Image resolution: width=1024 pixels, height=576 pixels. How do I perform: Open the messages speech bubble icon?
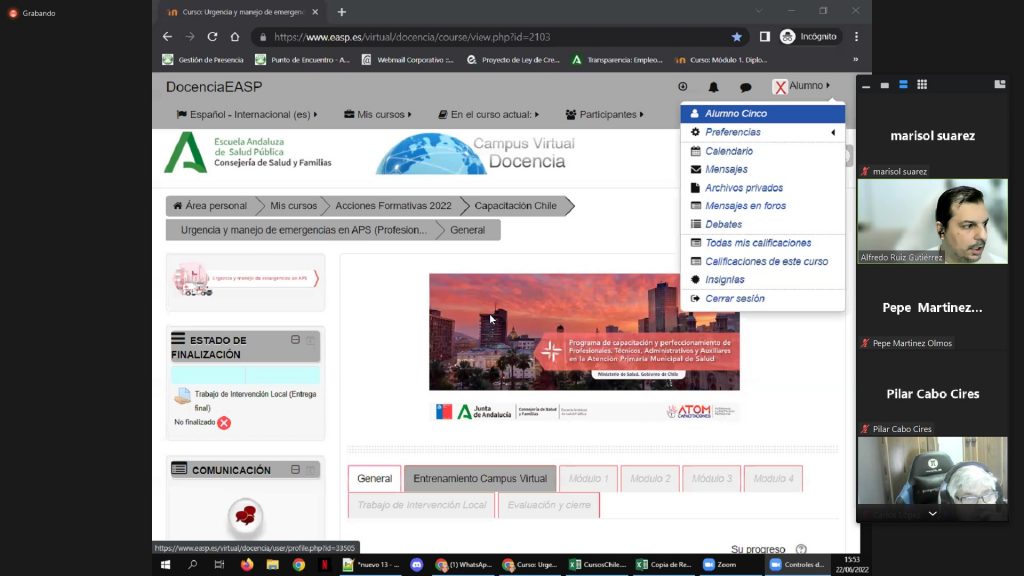(745, 87)
